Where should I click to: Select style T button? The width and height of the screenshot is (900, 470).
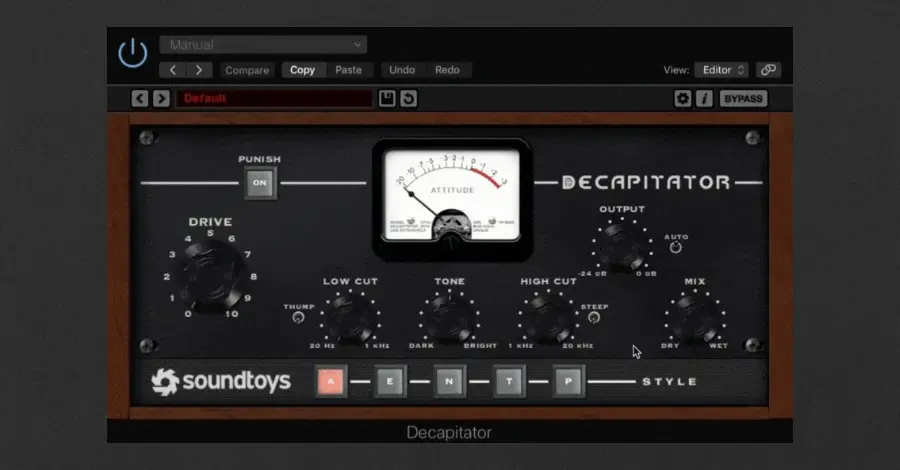pos(509,381)
